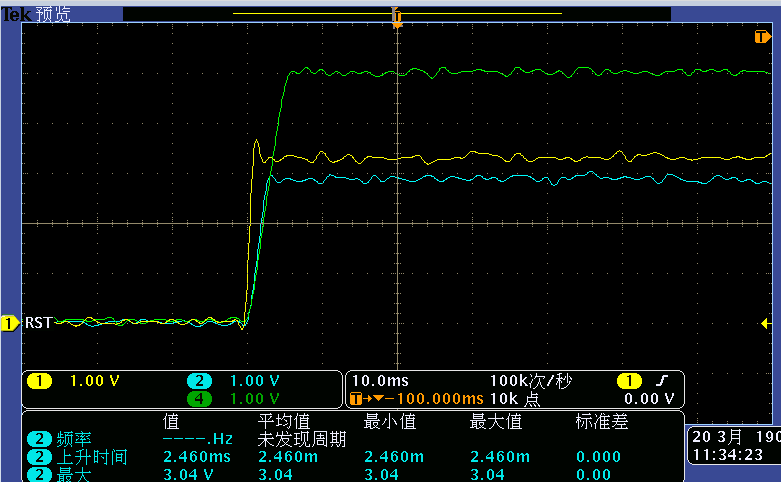Click the date and time display box
The height and width of the screenshot is (482, 781).
[733, 445]
